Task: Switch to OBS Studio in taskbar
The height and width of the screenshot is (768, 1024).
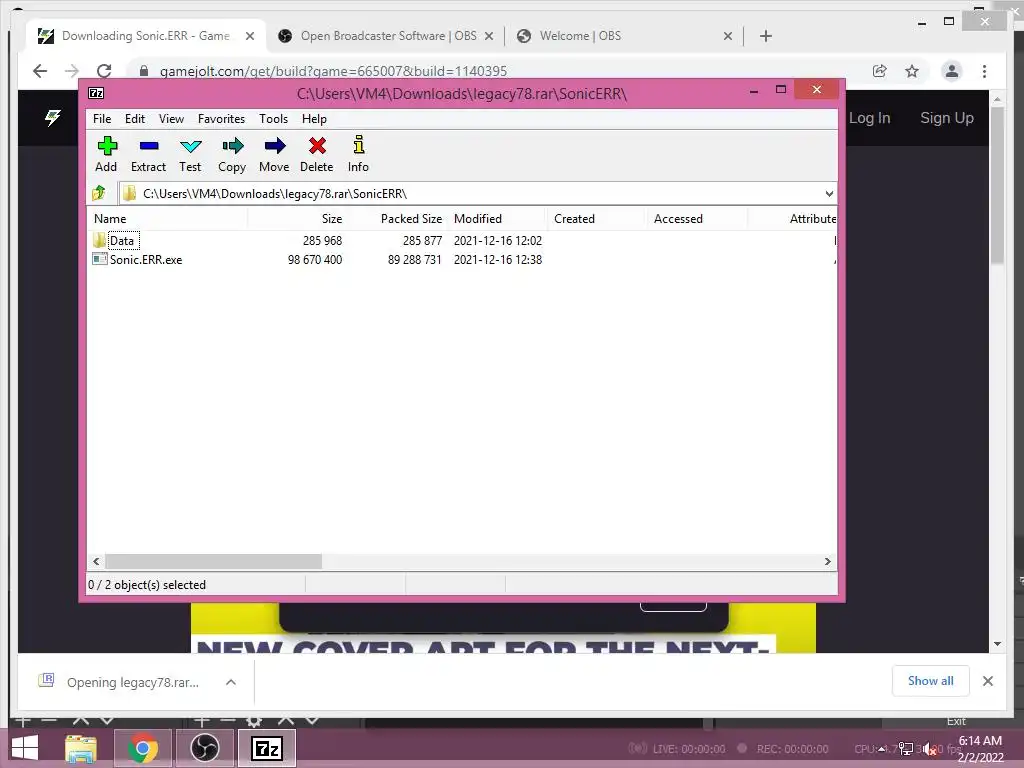Action: [204, 748]
